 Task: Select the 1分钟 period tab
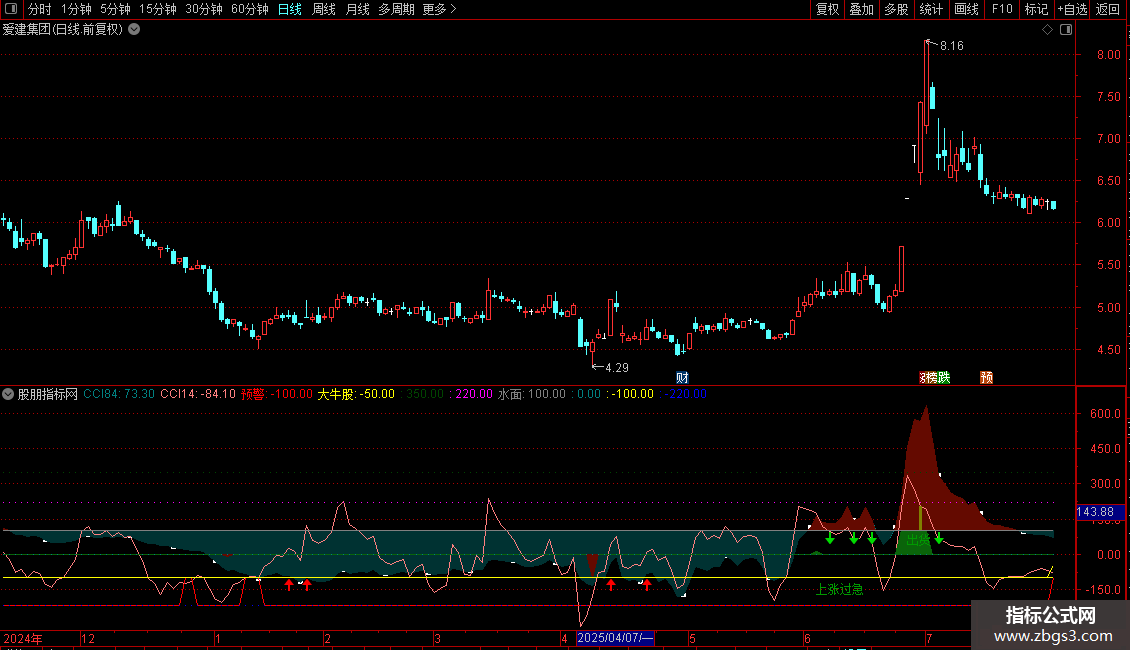76,9
